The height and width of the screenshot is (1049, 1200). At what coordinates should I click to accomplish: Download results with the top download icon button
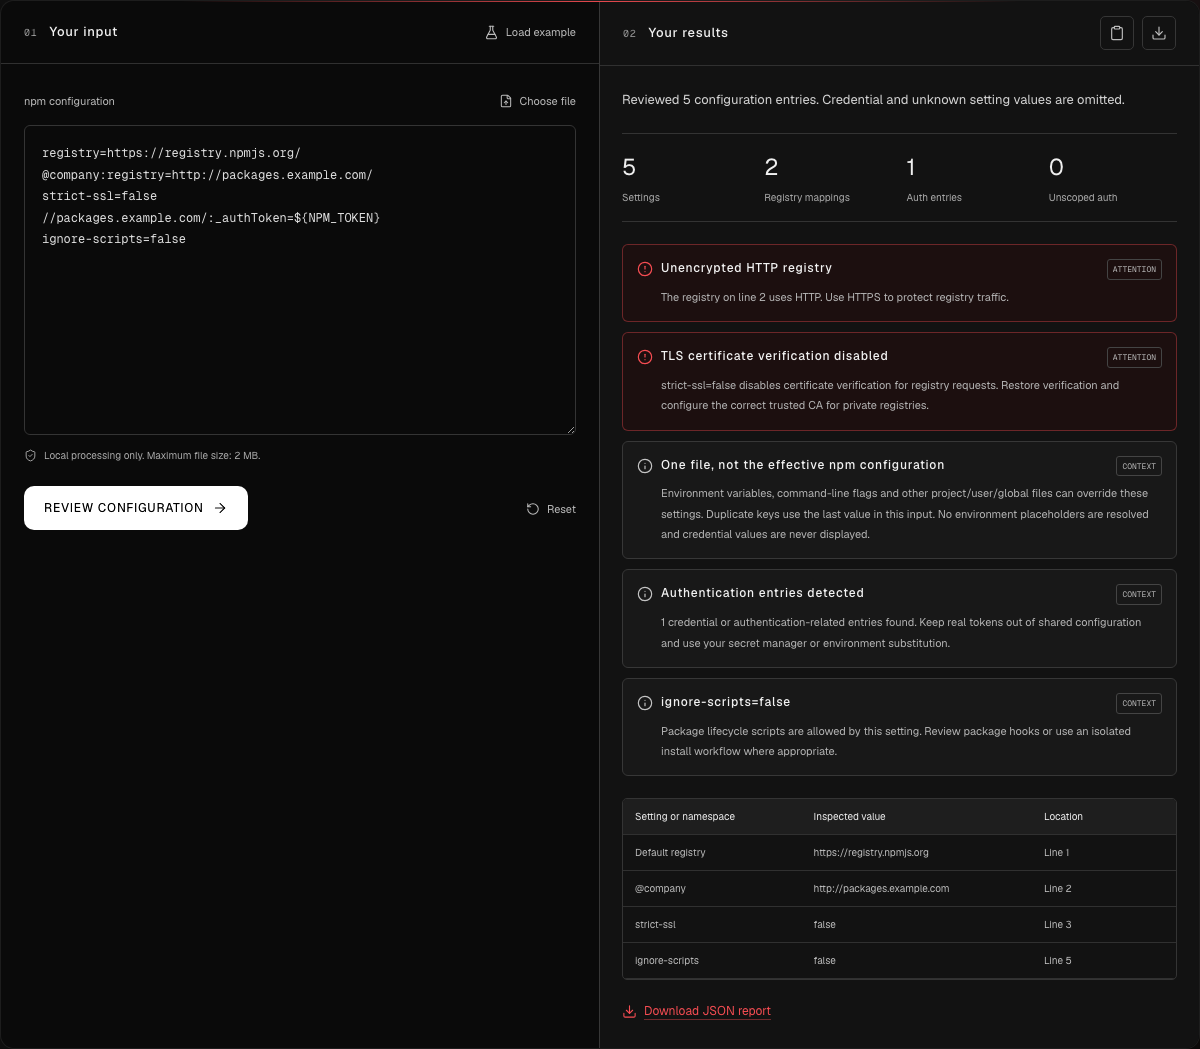[x=1159, y=33]
